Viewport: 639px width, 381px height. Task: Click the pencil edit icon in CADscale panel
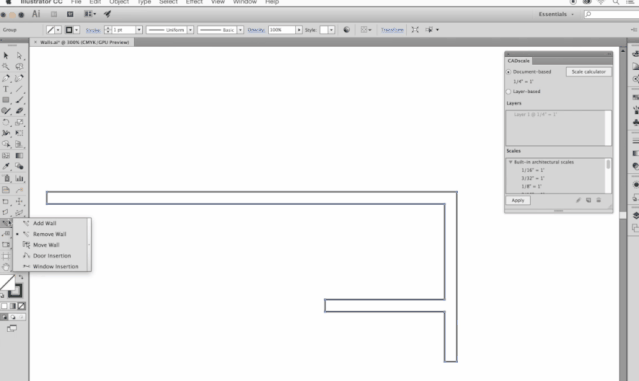pyautogui.click(x=578, y=200)
